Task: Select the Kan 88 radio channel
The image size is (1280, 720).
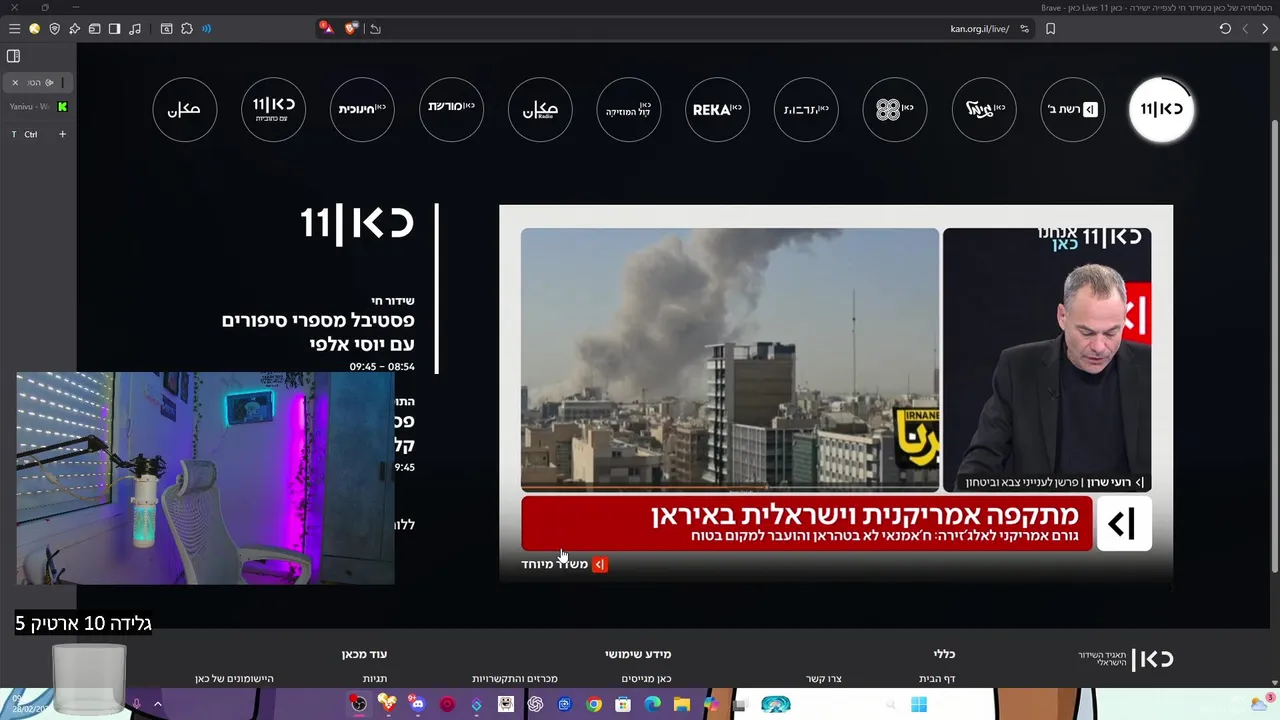Action: click(x=895, y=109)
